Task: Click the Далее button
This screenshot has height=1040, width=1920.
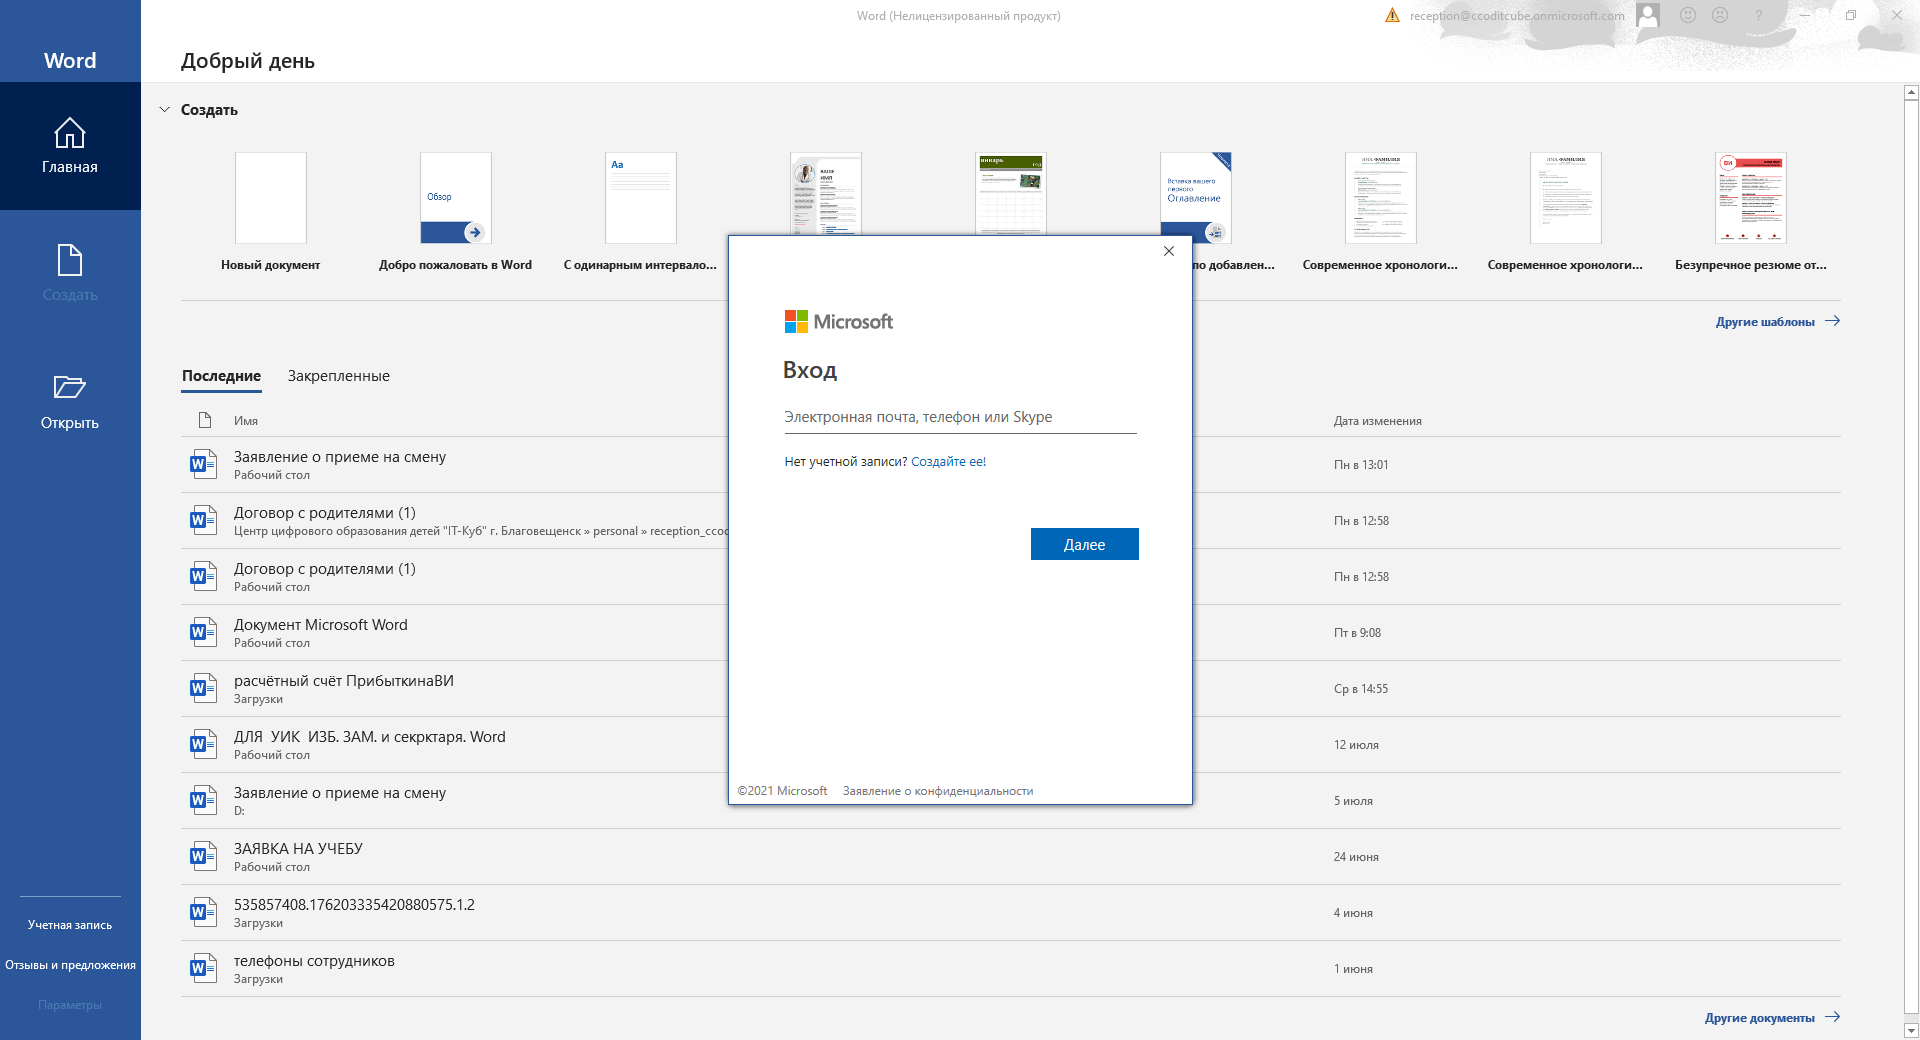Action: [x=1085, y=544]
